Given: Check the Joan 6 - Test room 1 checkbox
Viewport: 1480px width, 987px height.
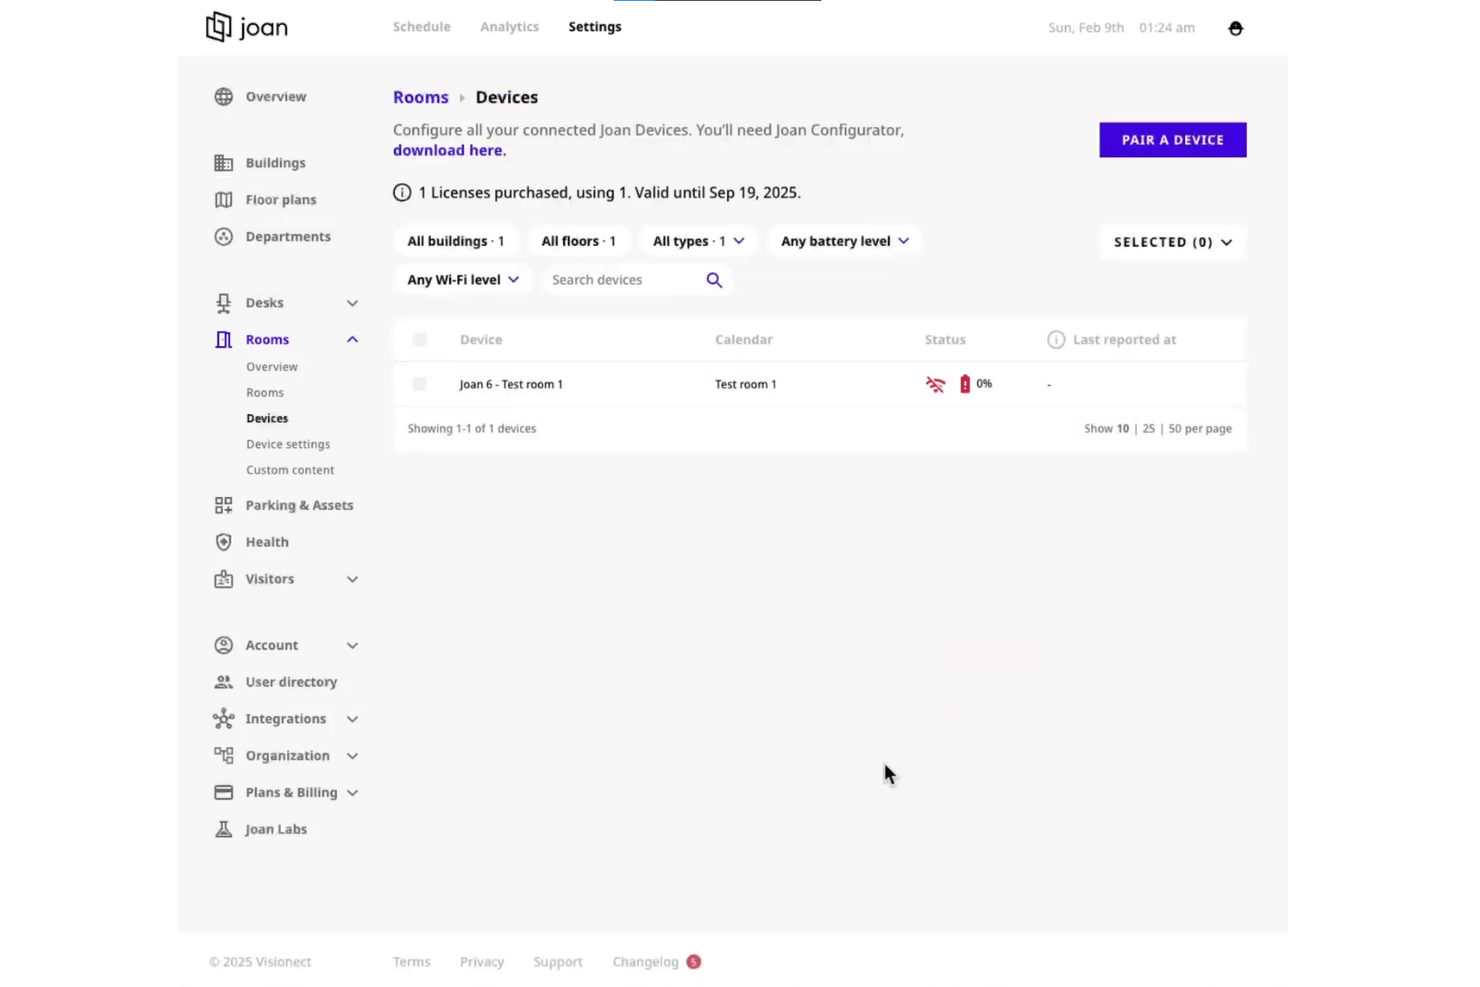Looking at the screenshot, I should pyautogui.click(x=420, y=384).
